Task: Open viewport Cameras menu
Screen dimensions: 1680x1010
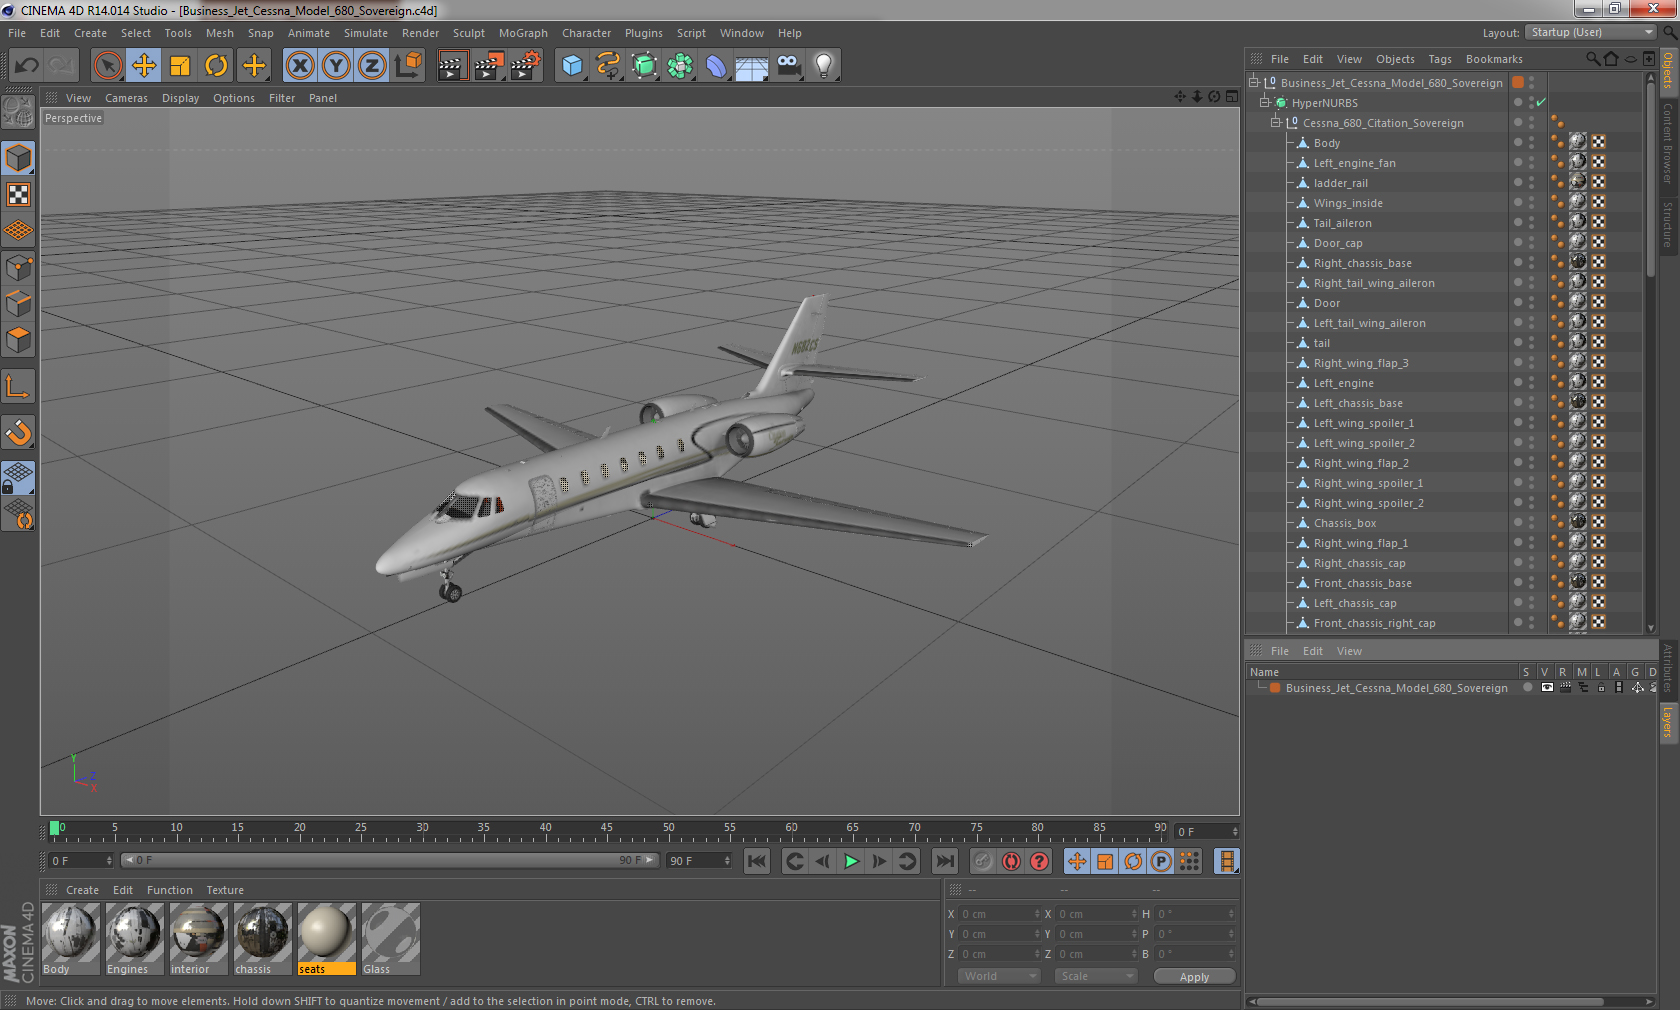Action: point(126,98)
